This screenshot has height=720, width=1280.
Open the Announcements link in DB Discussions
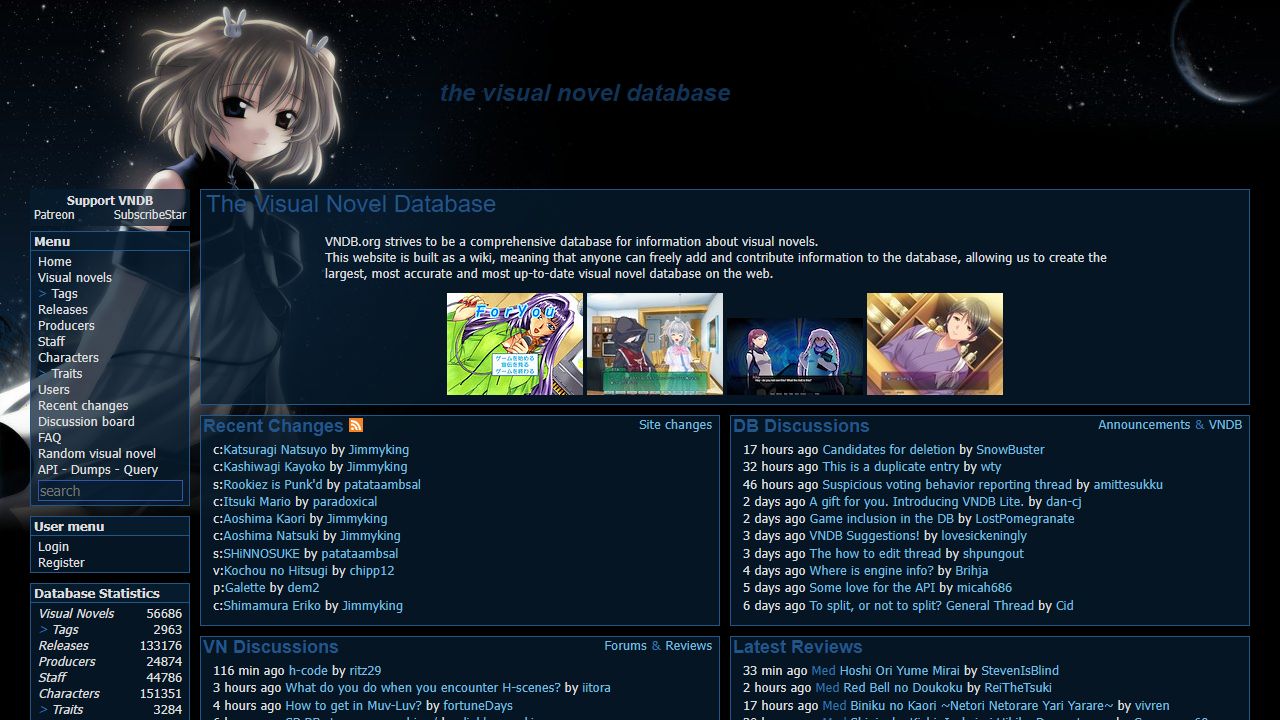click(x=1144, y=425)
